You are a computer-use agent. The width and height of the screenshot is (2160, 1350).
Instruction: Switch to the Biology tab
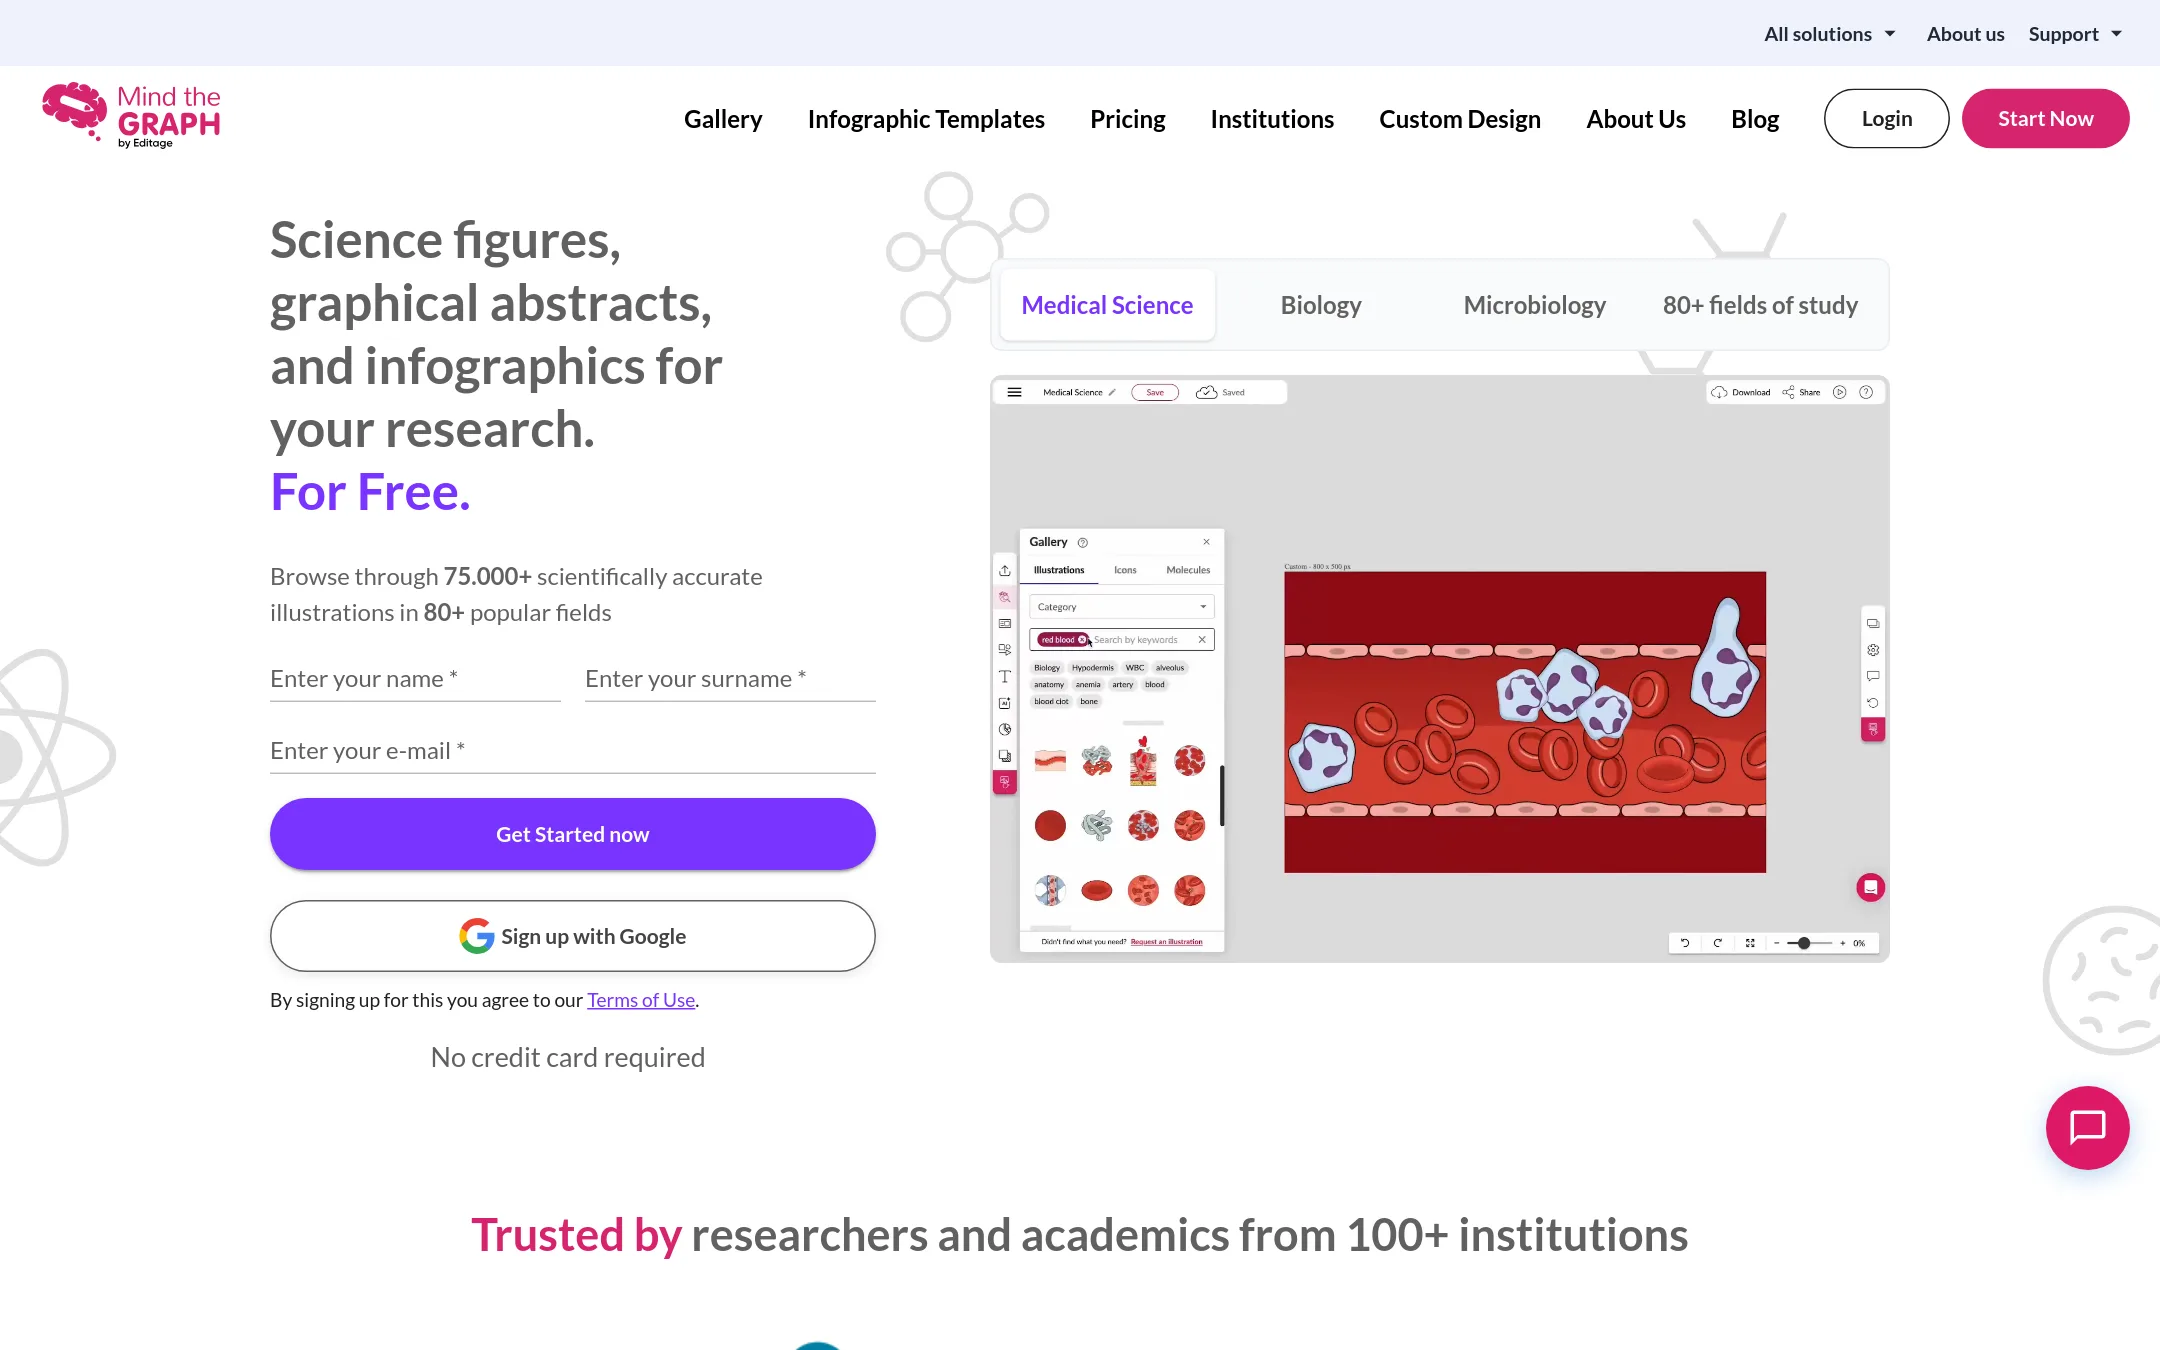1321,305
